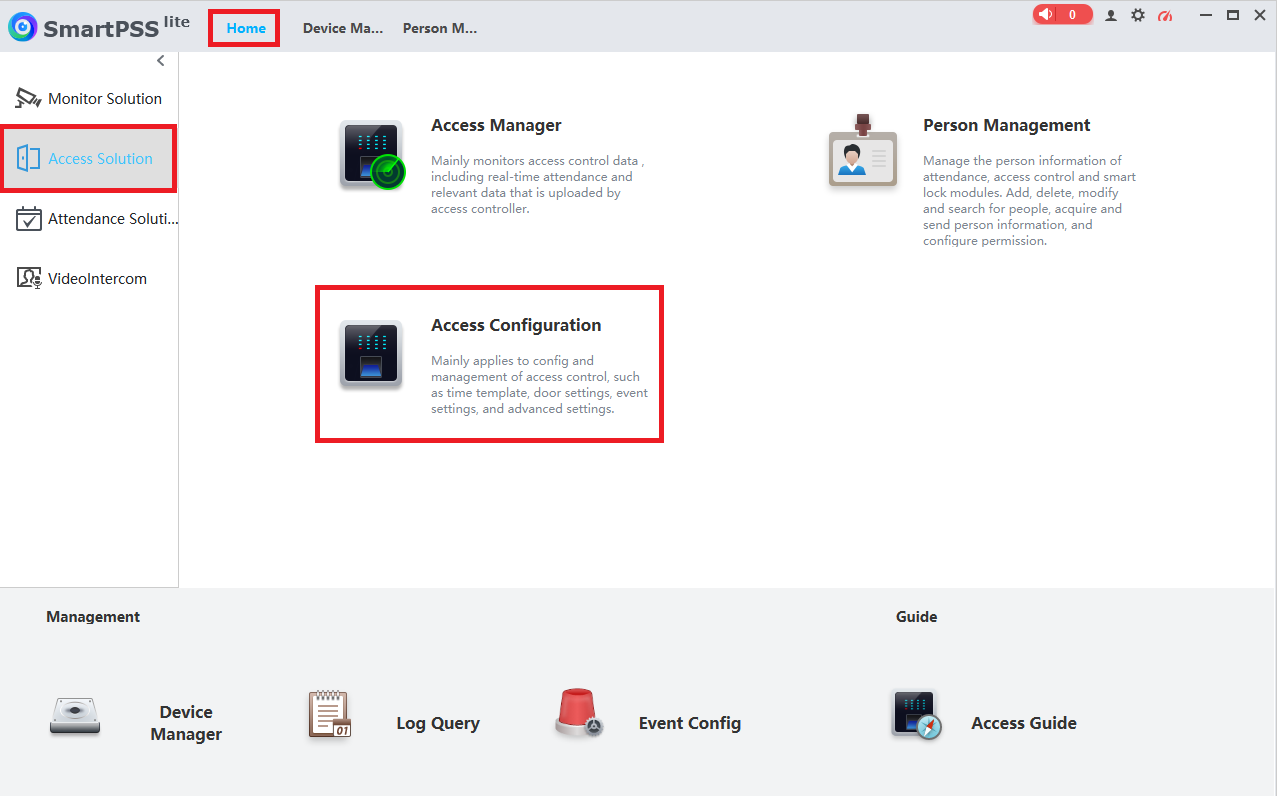
Task: Open the Person Management title link
Action: tap(1007, 125)
